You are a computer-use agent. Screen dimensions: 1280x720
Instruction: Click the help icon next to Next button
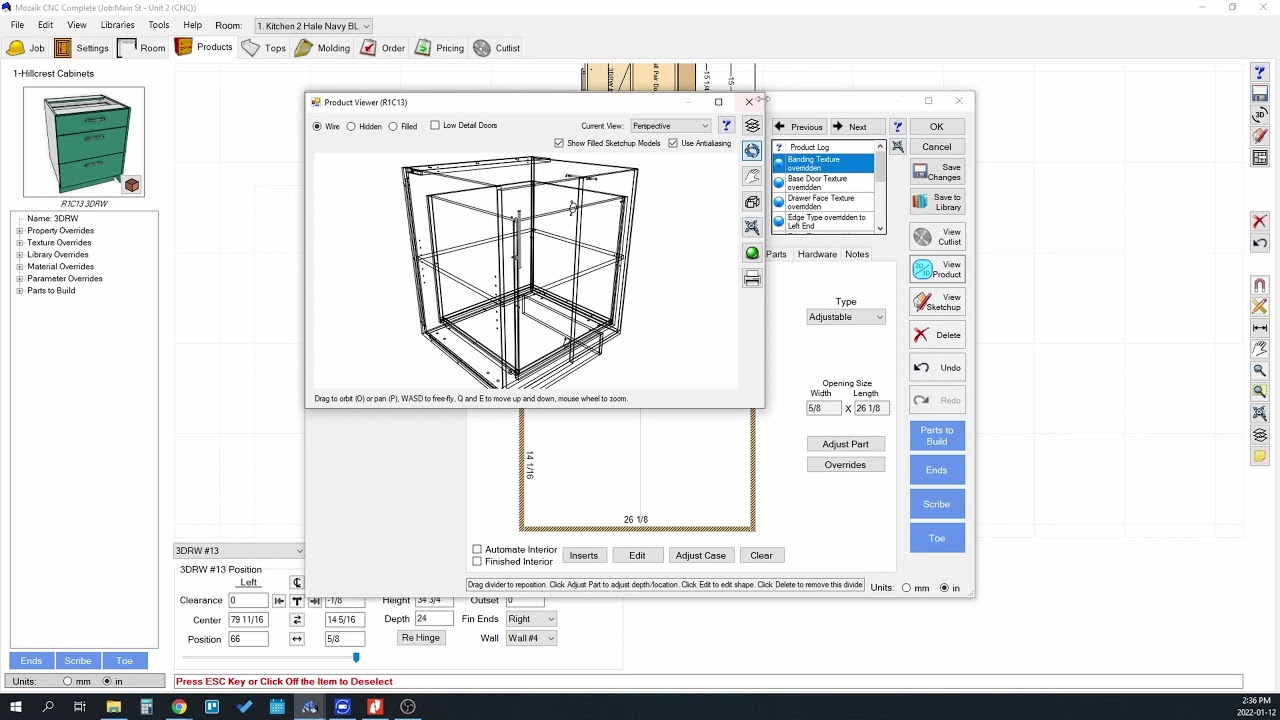(898, 127)
